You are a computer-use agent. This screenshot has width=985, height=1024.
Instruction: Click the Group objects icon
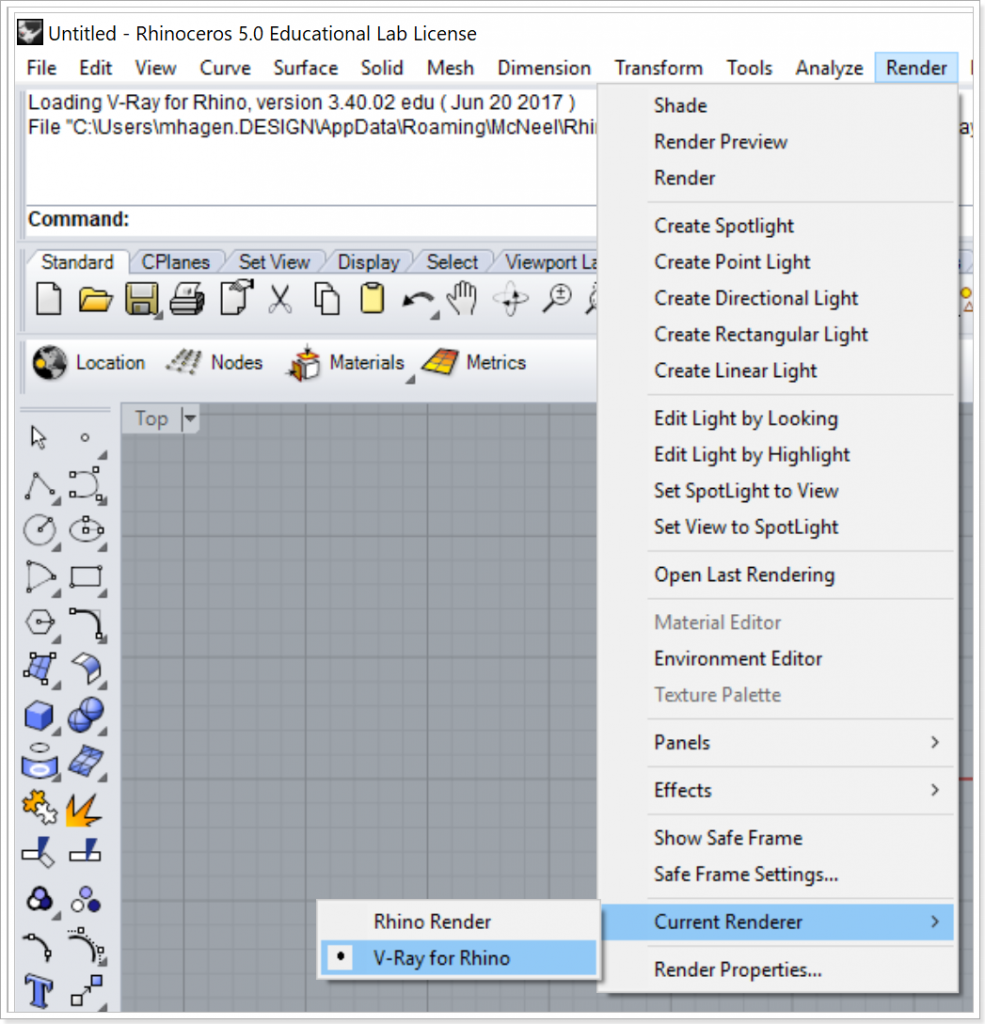(39, 900)
